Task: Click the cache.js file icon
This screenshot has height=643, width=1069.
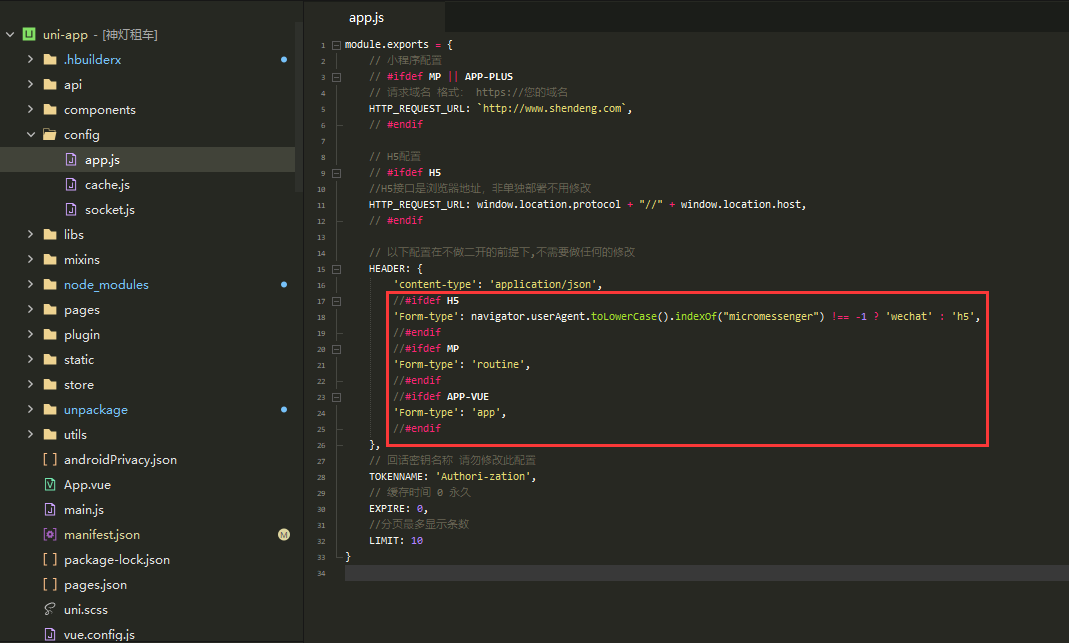Action: pos(70,185)
